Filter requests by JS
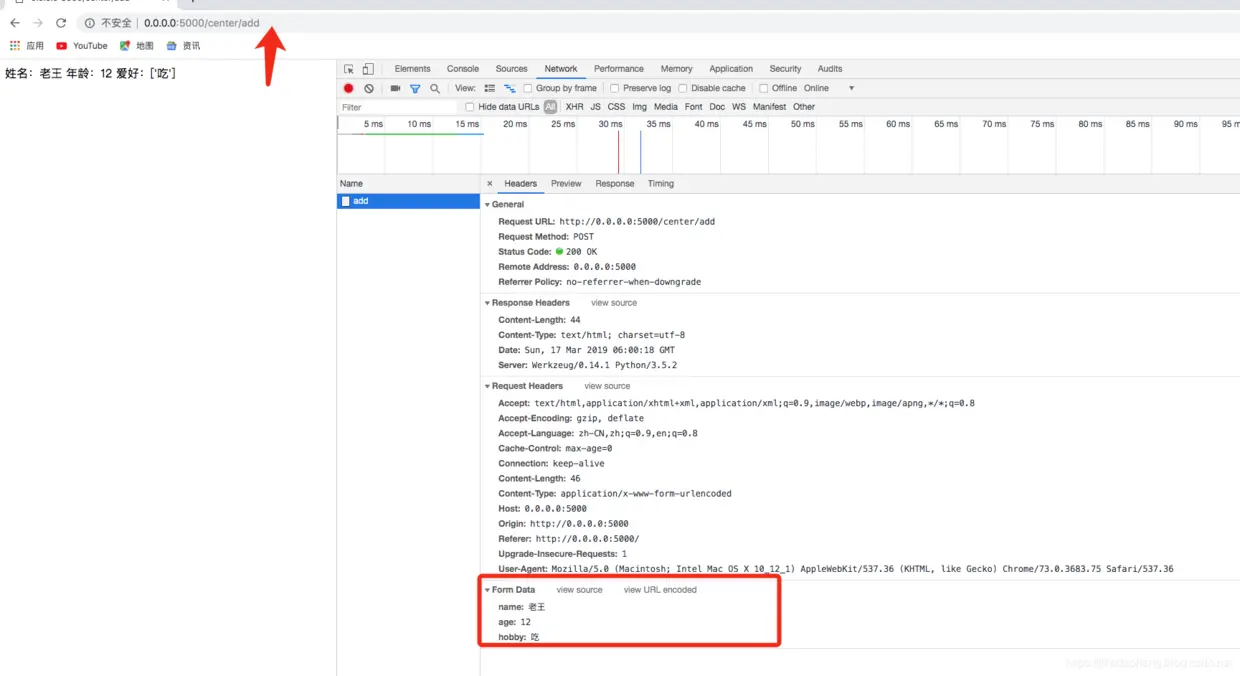 tap(596, 107)
